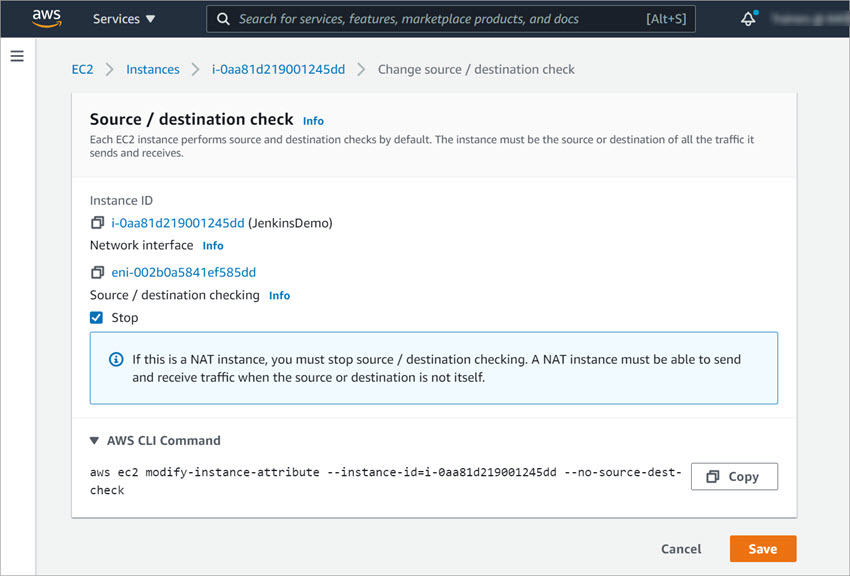Click the Info link next to Network interface

212,245
